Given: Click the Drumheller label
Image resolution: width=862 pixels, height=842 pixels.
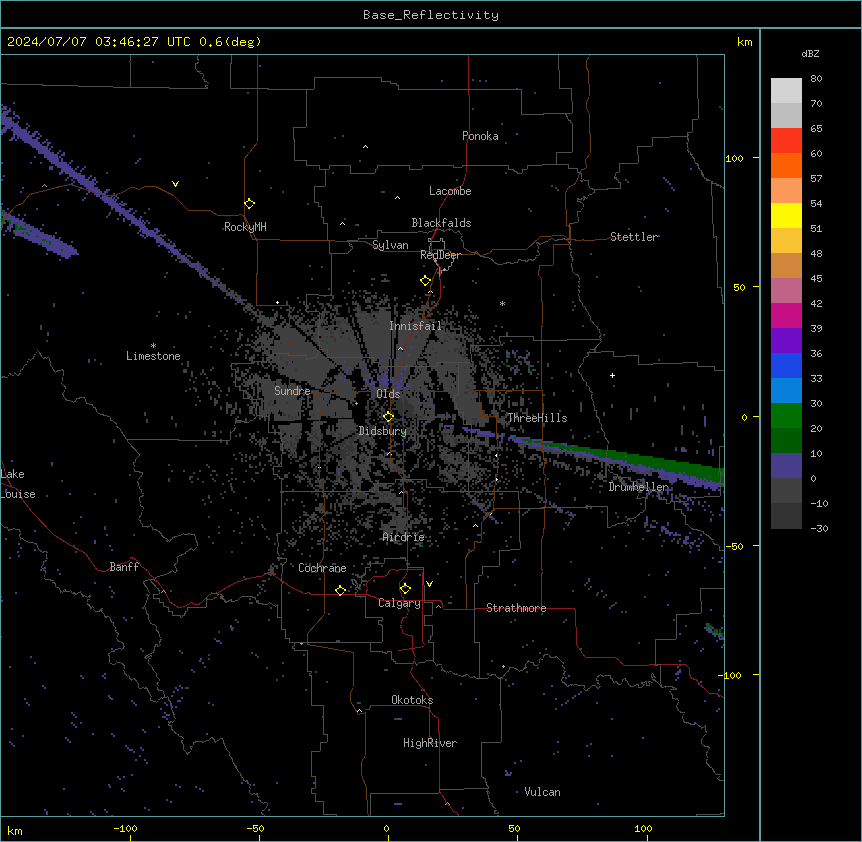Looking at the screenshot, I should pyautogui.click(x=638, y=487).
